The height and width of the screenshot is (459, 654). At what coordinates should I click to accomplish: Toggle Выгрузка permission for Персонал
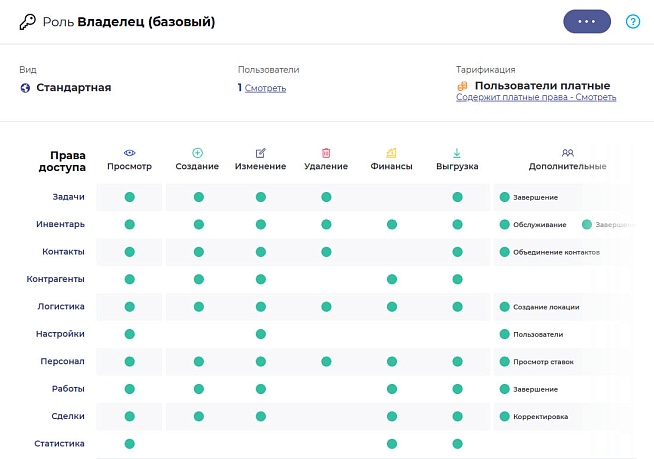[458, 361]
